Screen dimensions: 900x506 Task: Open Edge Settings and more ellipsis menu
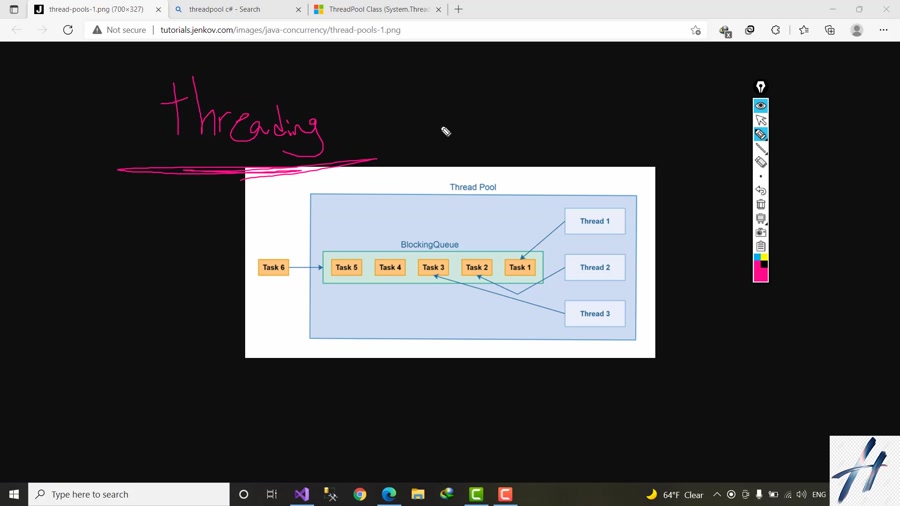click(883, 30)
